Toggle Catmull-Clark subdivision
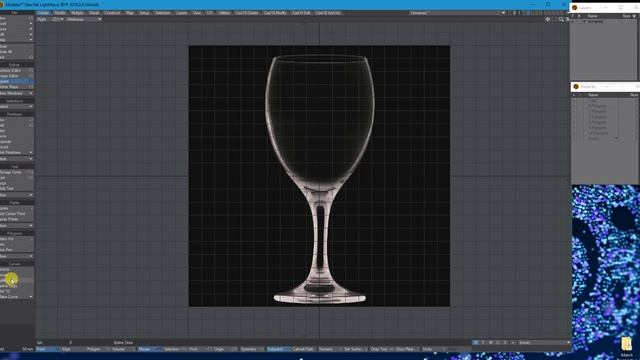This screenshot has height=360, width=640. pyautogui.click(x=303, y=349)
